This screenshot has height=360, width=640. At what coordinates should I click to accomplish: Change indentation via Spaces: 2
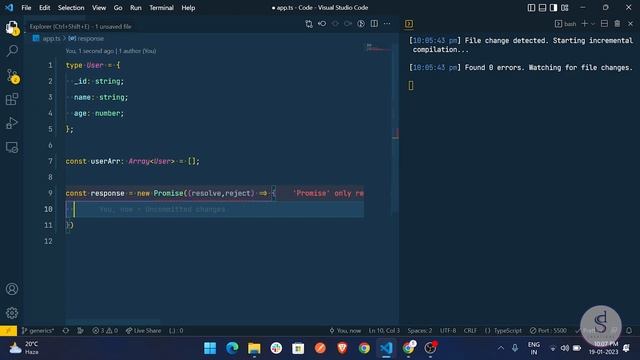[x=420, y=331]
